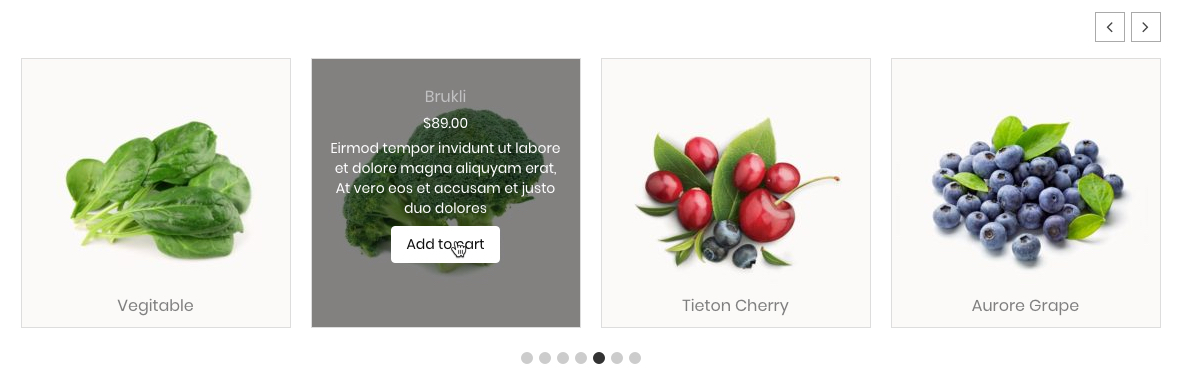Click the previous slide arrow button
The height and width of the screenshot is (371, 1185).
(1109, 27)
